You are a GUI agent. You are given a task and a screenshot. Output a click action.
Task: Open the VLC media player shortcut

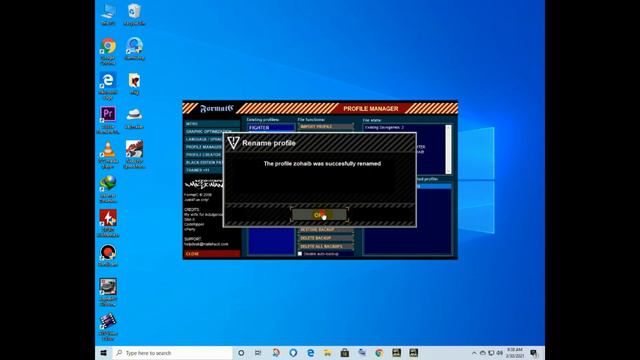pos(108,155)
